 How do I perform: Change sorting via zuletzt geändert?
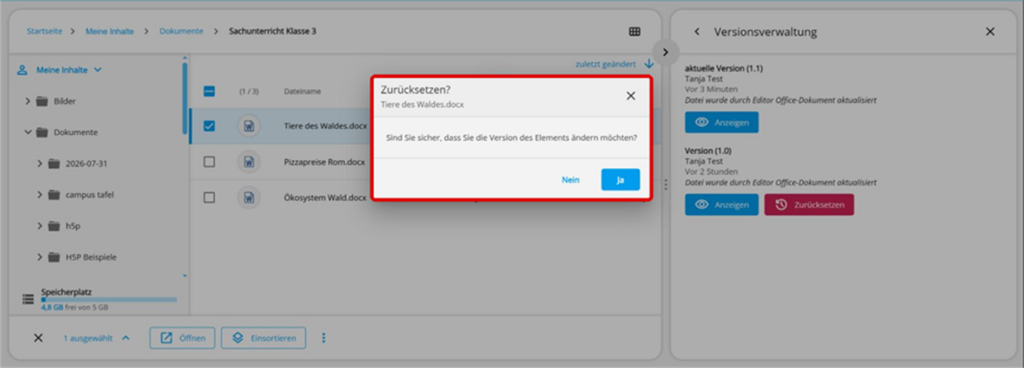(x=605, y=64)
